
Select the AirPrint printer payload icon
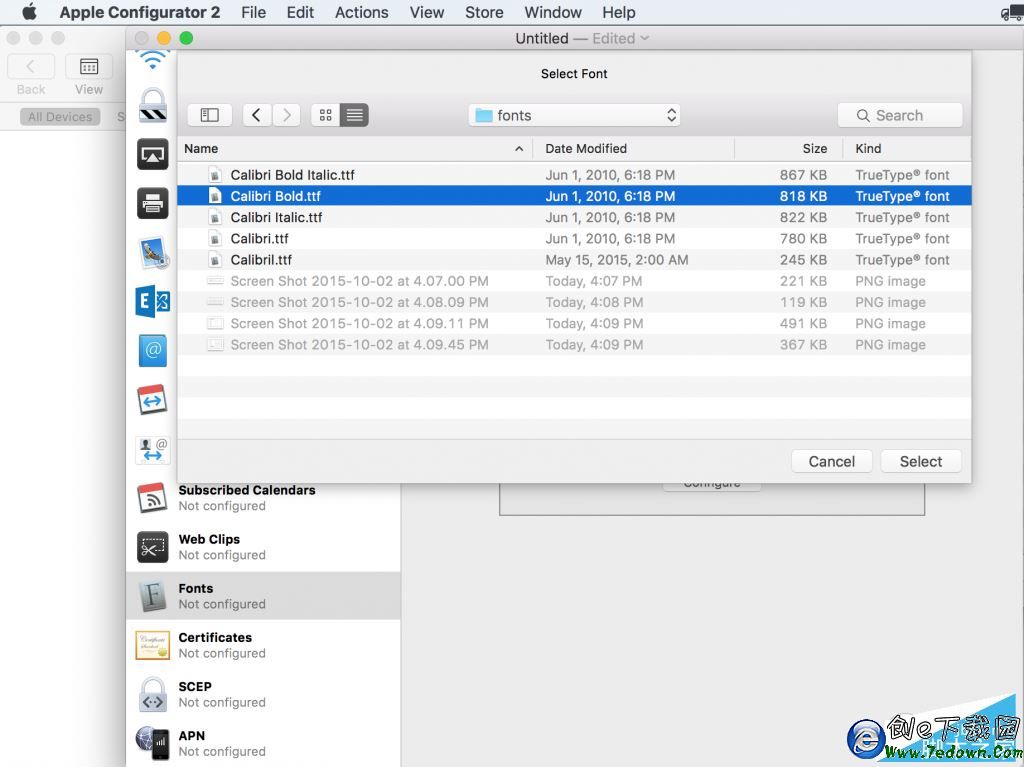click(153, 204)
